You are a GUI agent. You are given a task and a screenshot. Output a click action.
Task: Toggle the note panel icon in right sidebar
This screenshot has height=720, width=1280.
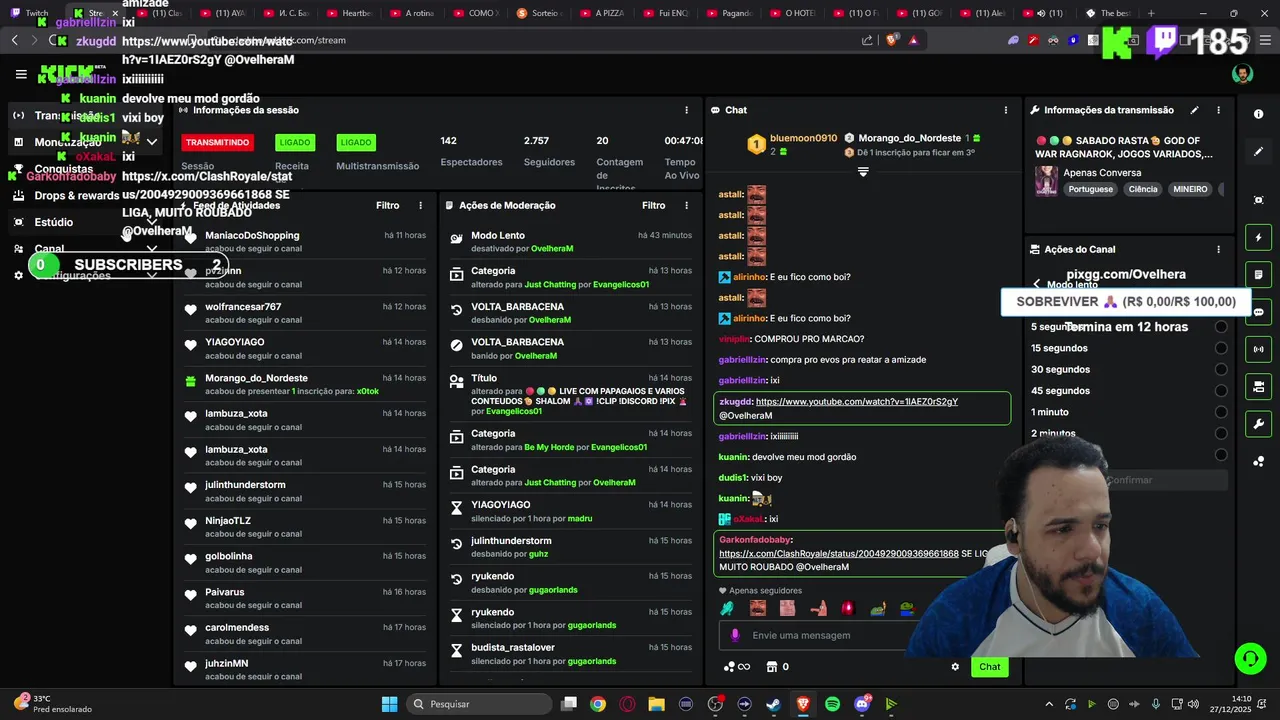pyautogui.click(x=1259, y=274)
